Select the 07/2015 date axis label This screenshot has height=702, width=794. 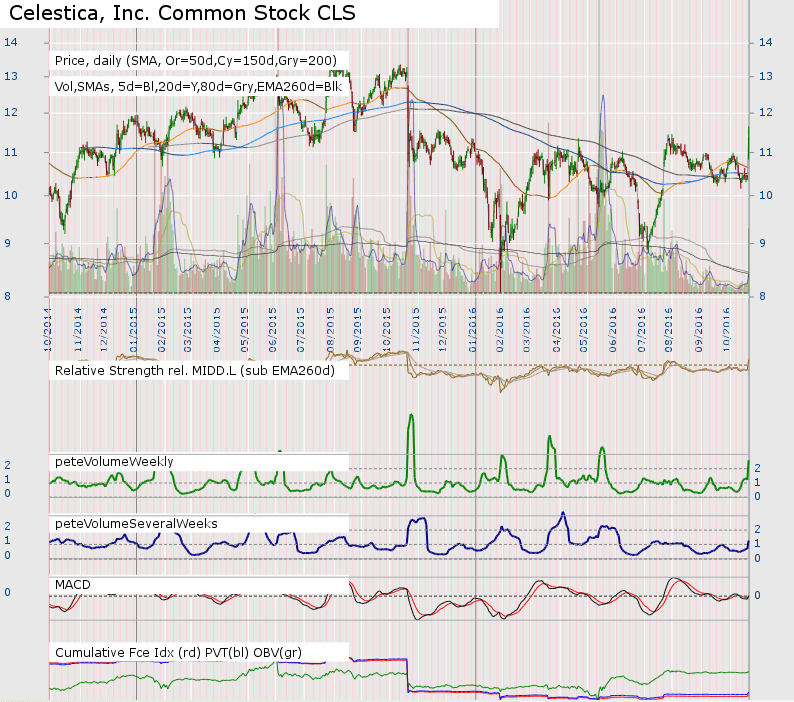tap(301, 330)
